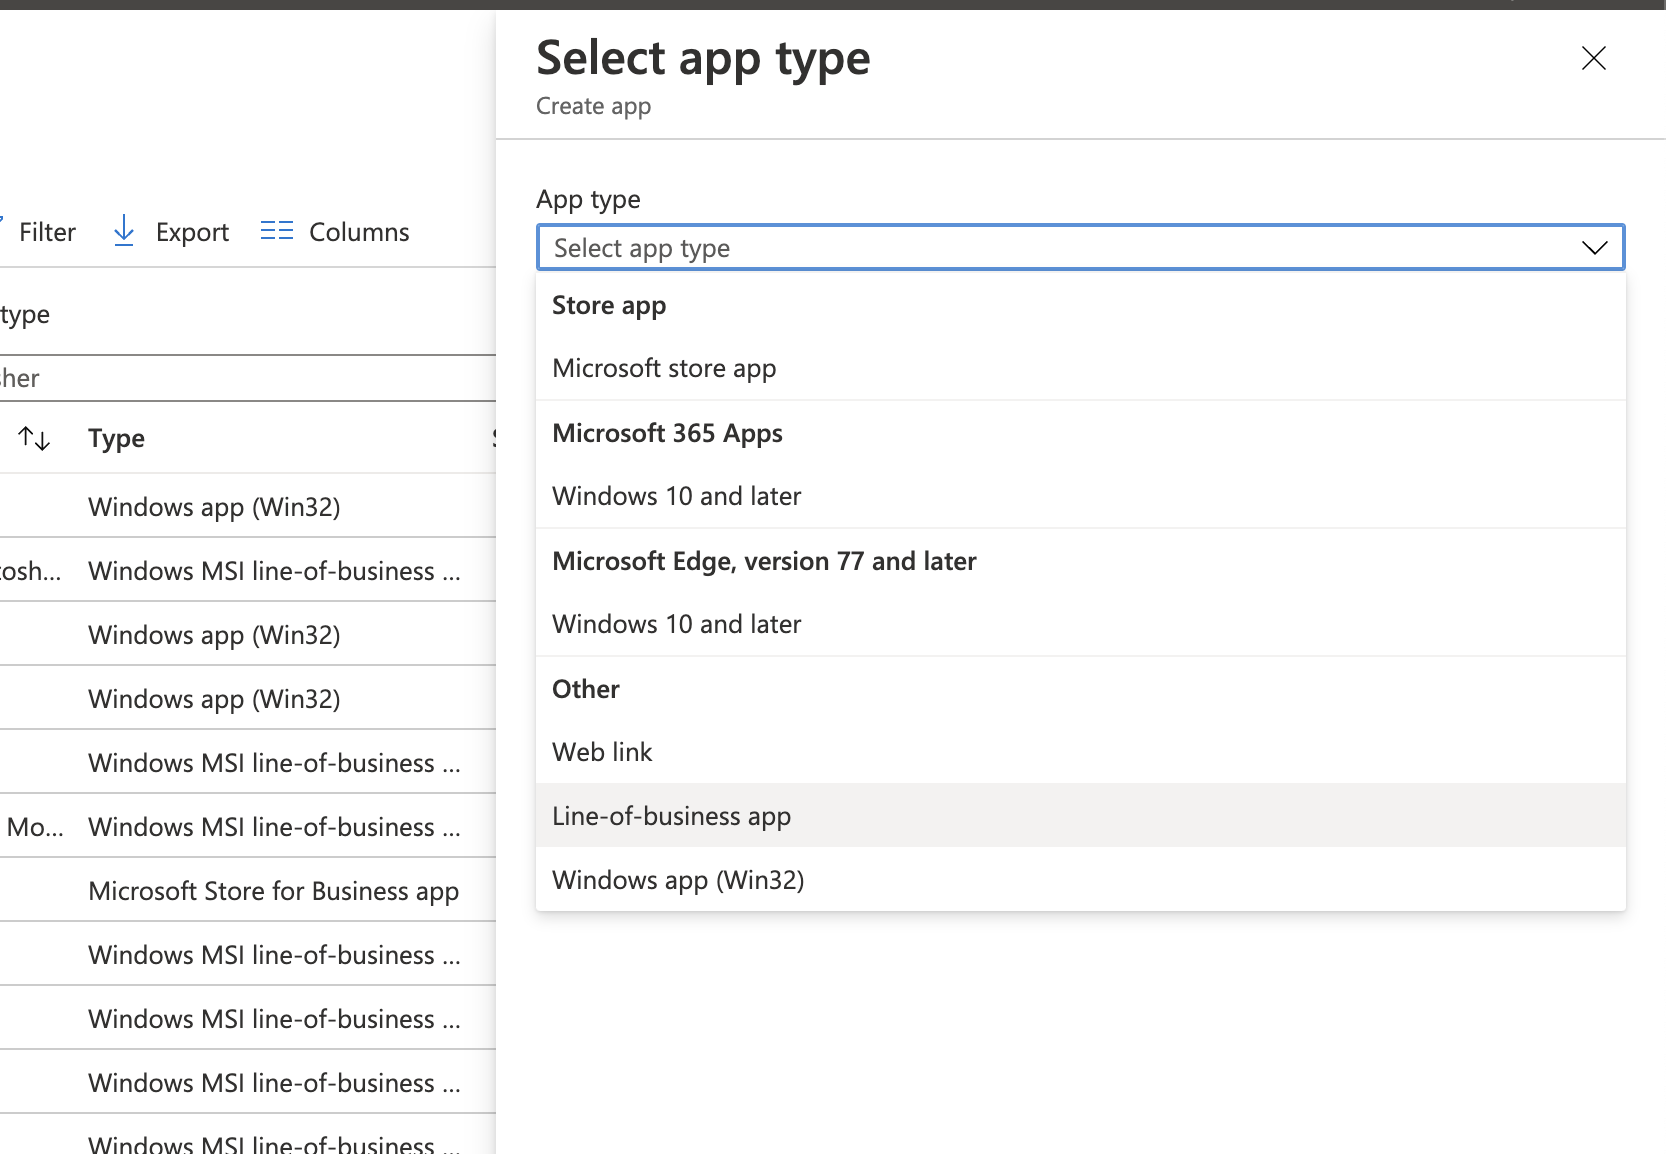Viewport: 1666px width, 1154px height.
Task: Open the Filter options
Action: 40,232
